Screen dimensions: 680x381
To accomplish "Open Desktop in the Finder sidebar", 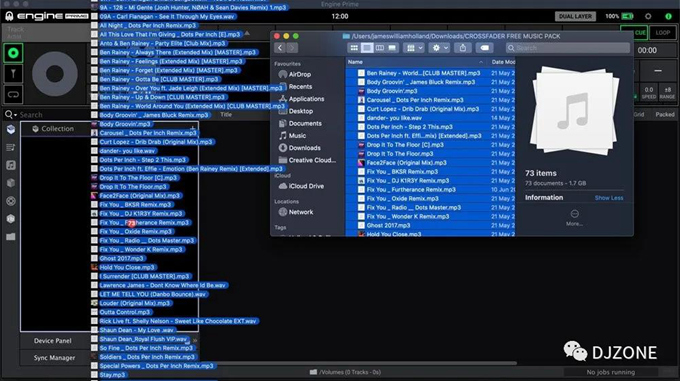I will click(x=296, y=111).
